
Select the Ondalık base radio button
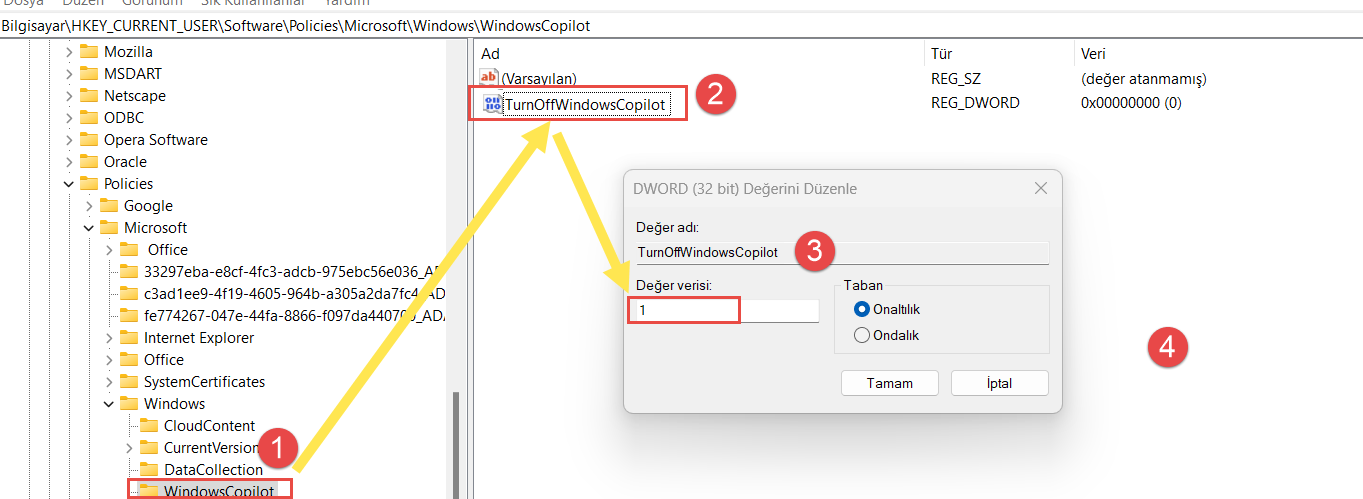[862, 336]
